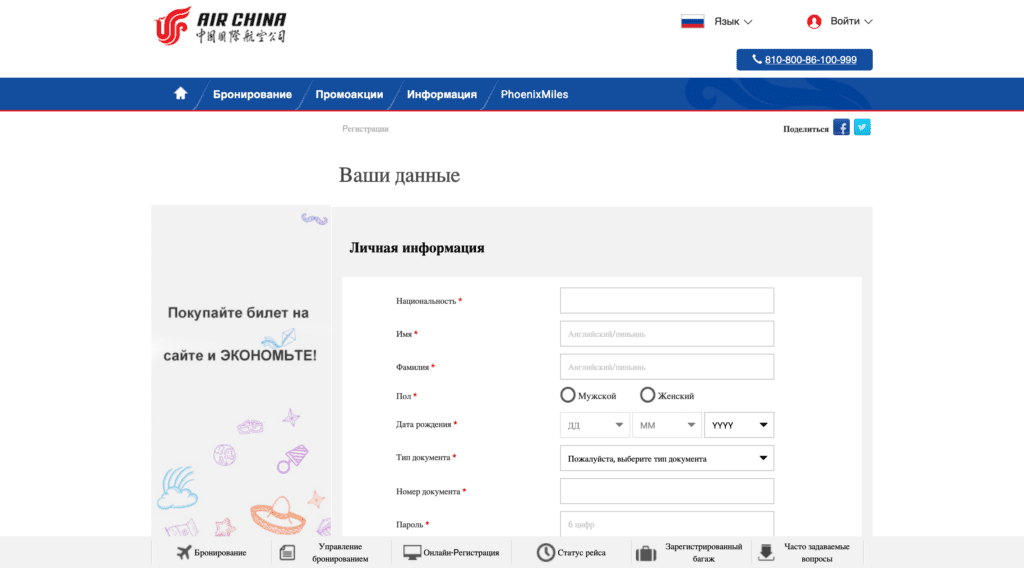The image size is (1024, 568).
Task: Click manage booking document icon
Action: pos(287,552)
